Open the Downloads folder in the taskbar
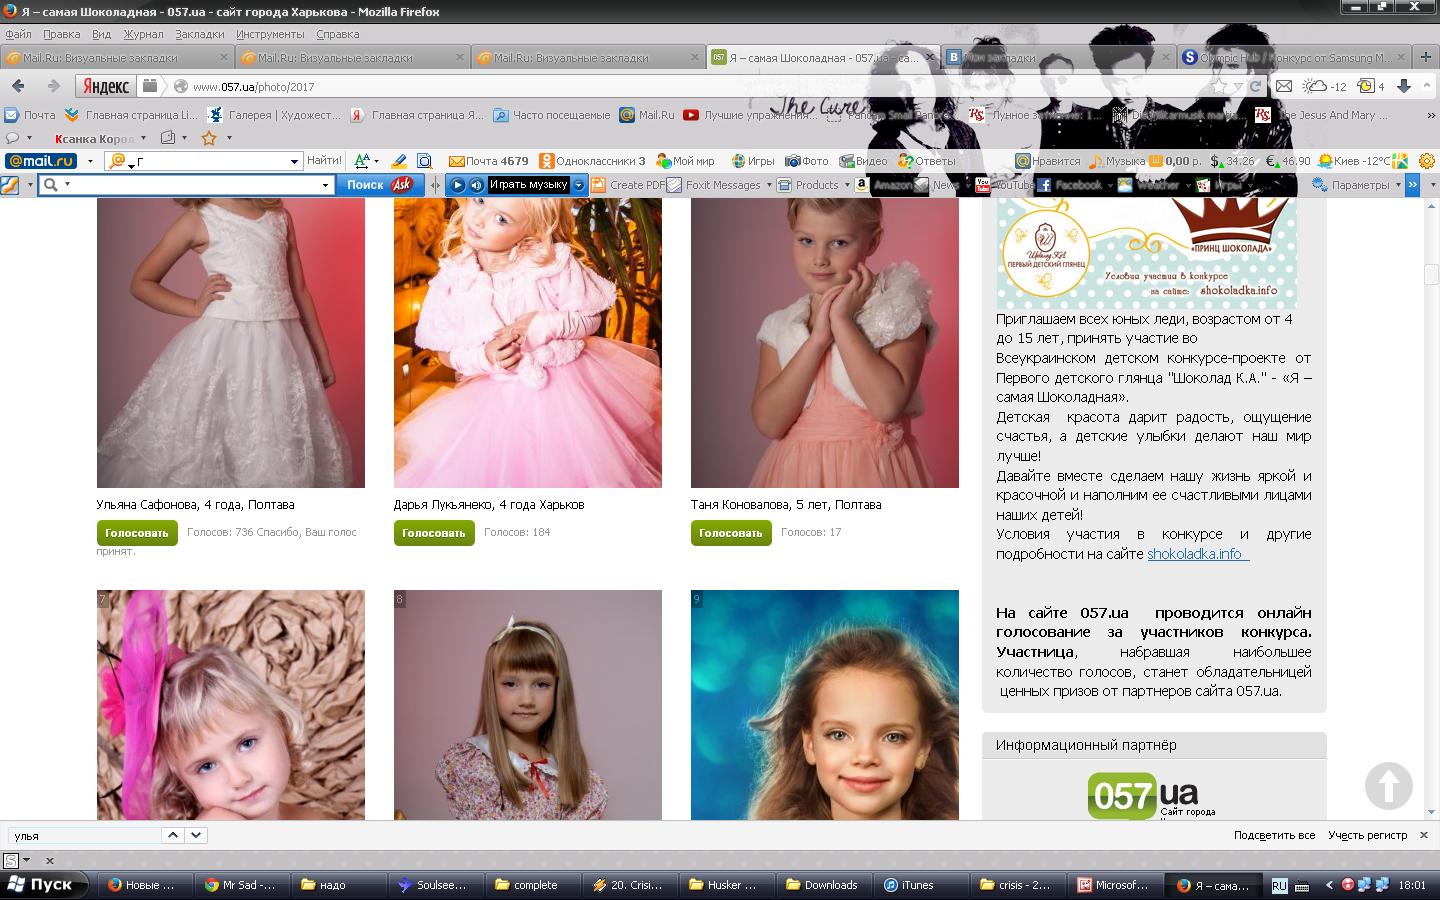 tap(824, 885)
